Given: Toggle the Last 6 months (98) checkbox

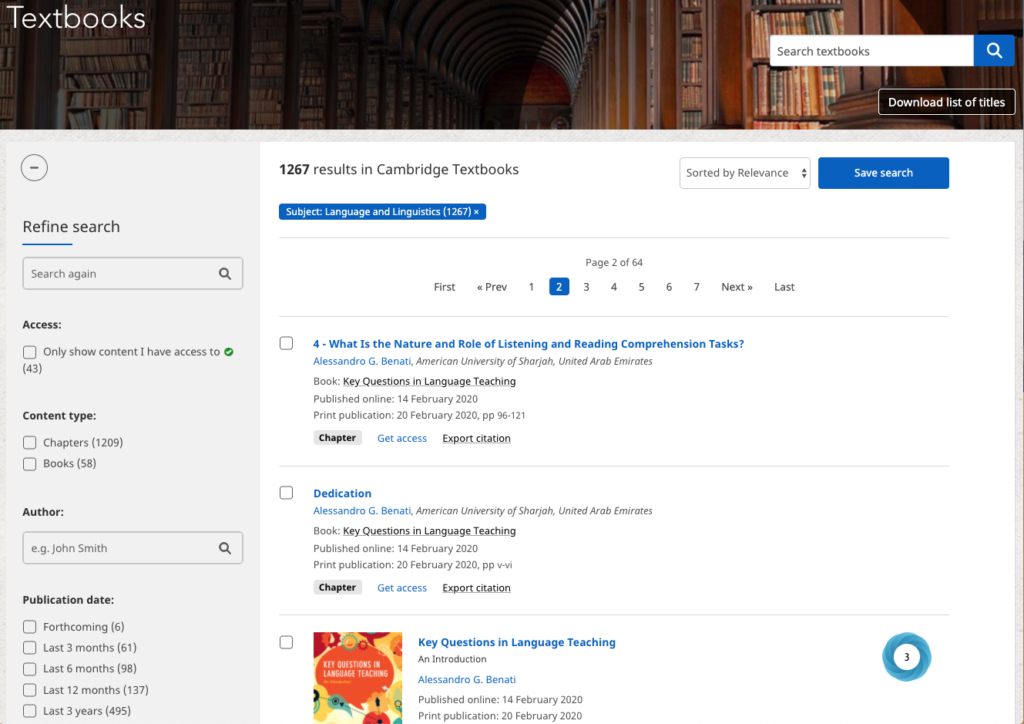Looking at the screenshot, I should coord(29,669).
